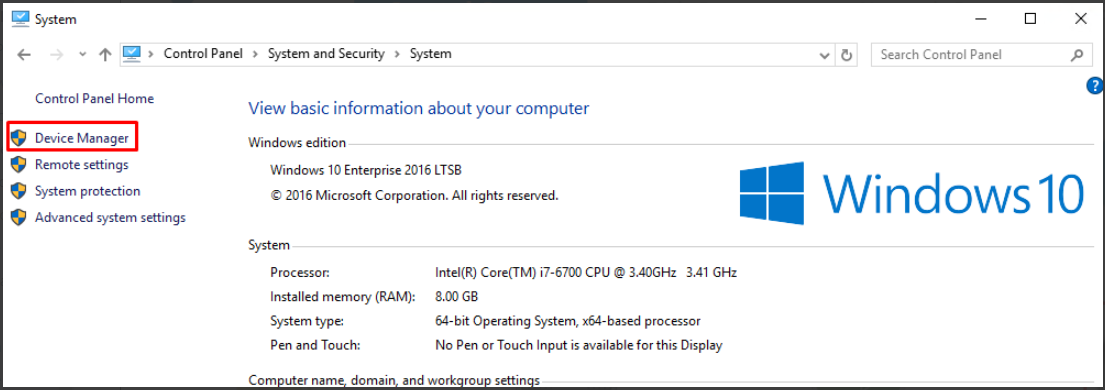
Task: Click the 'Windows edition' section header
Action: [297, 143]
